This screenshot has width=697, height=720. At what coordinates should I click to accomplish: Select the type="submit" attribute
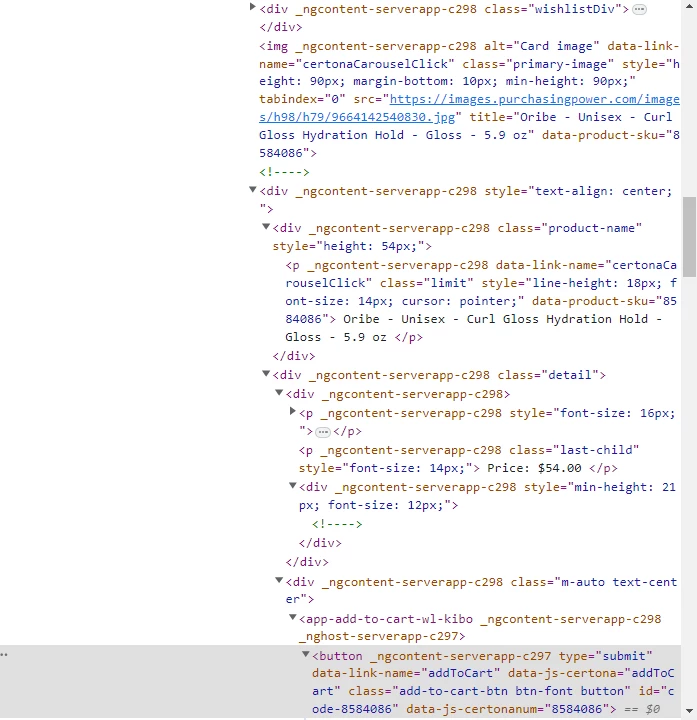tap(605, 656)
